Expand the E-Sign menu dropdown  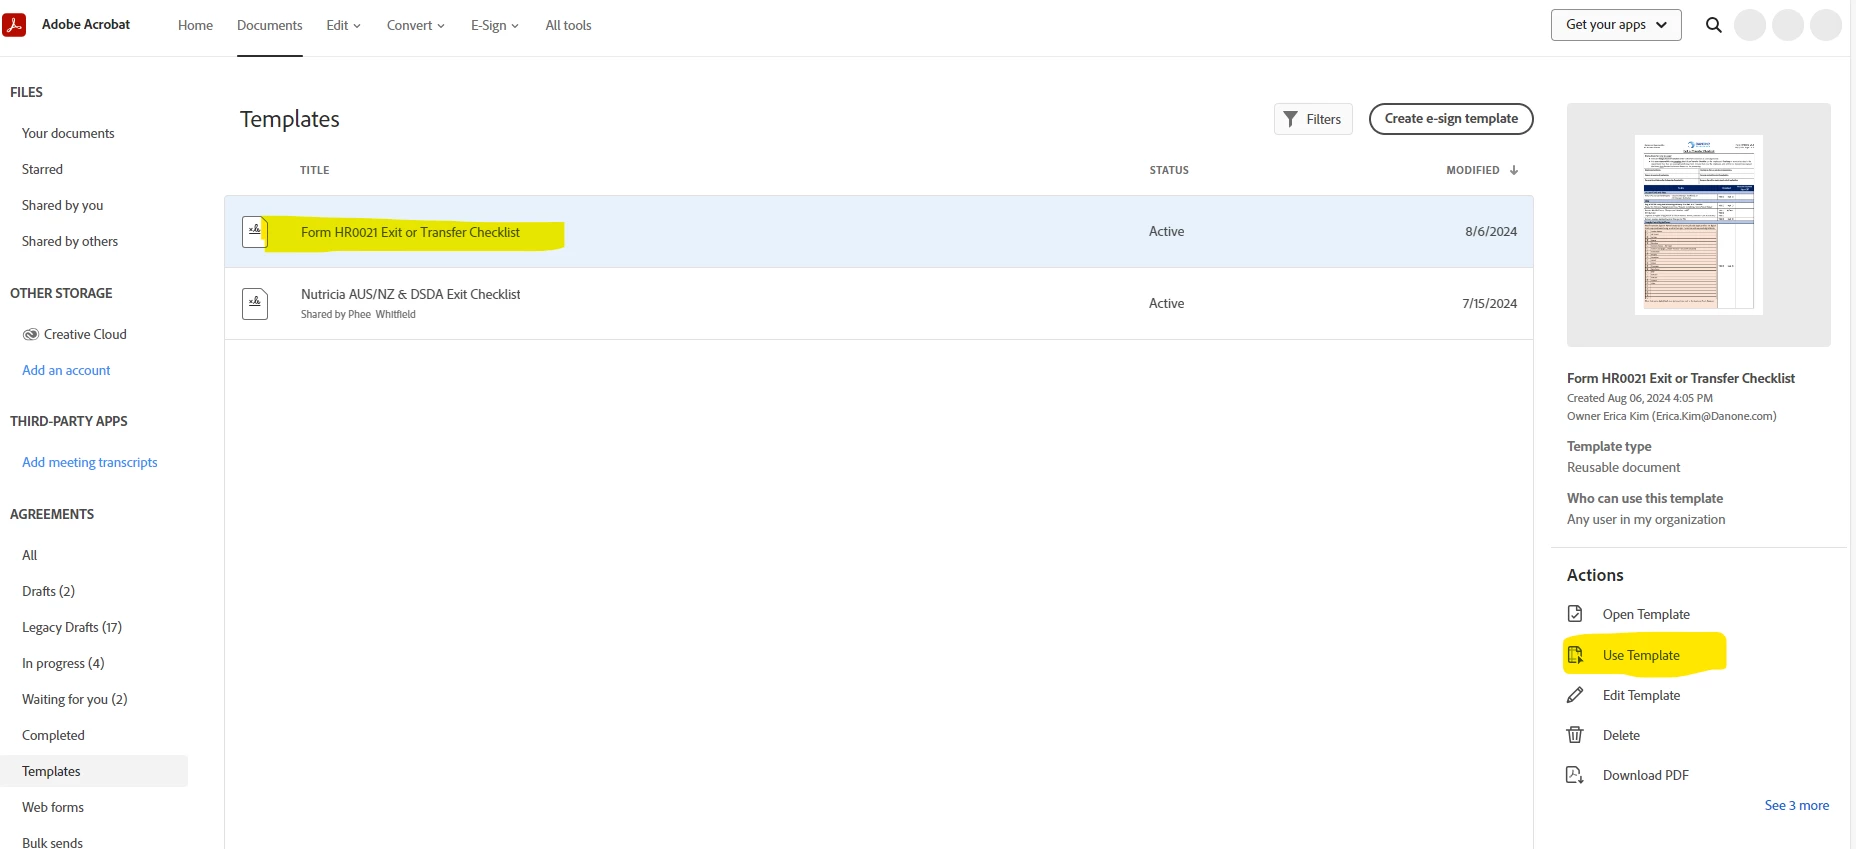[x=495, y=25]
